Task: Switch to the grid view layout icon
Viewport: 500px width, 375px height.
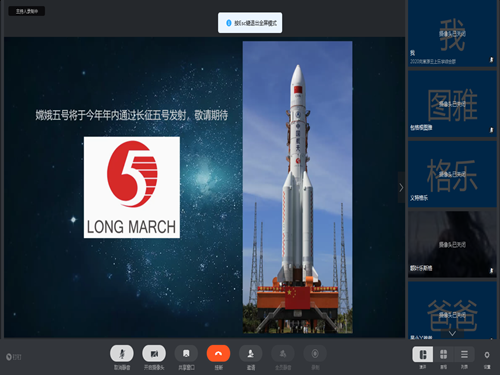Action: [x=443, y=354]
